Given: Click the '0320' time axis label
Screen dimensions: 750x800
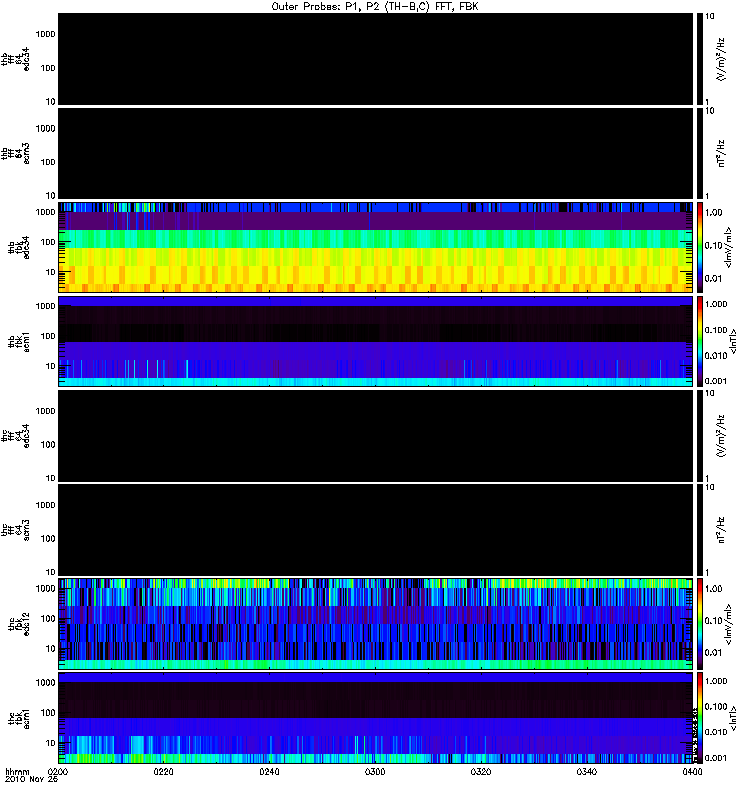Looking at the screenshot, I should tap(481, 772).
